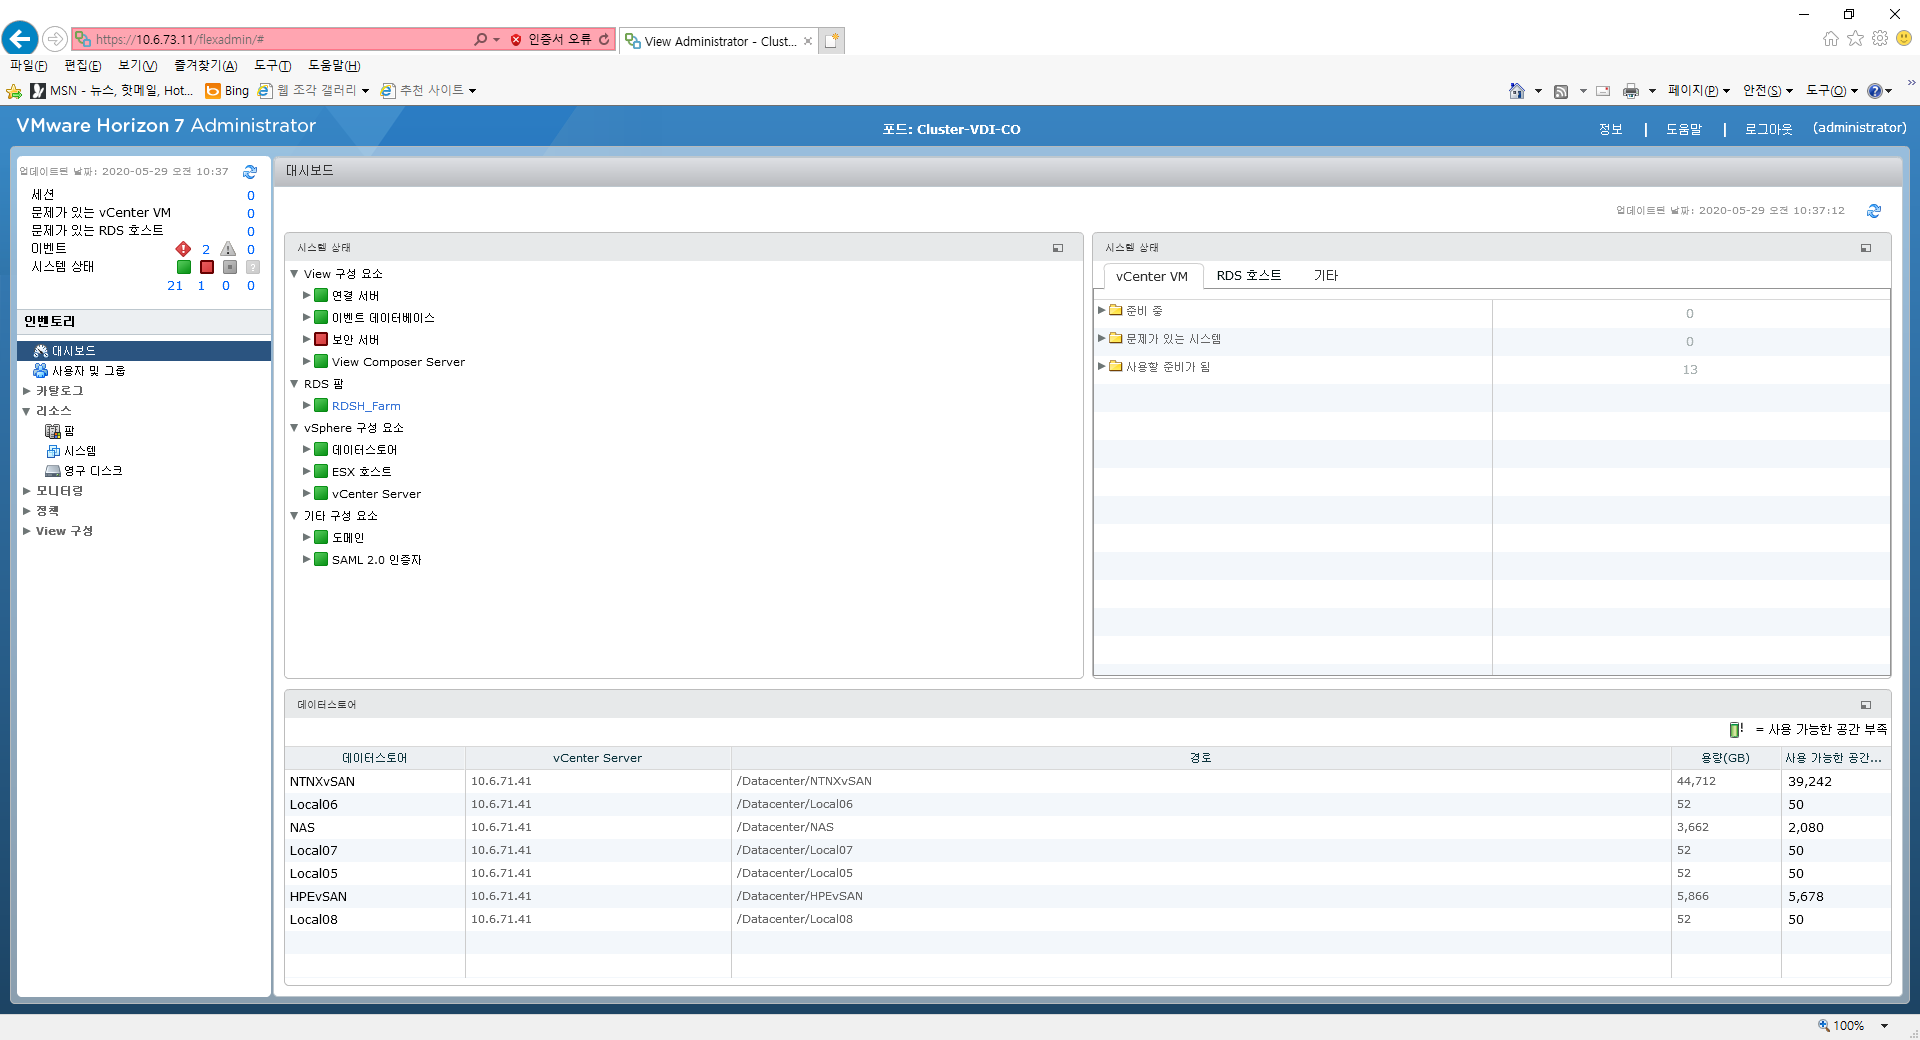Viewport: 1920px width, 1040px height.
Task: Click the low free space legend icon
Action: tap(1736, 729)
